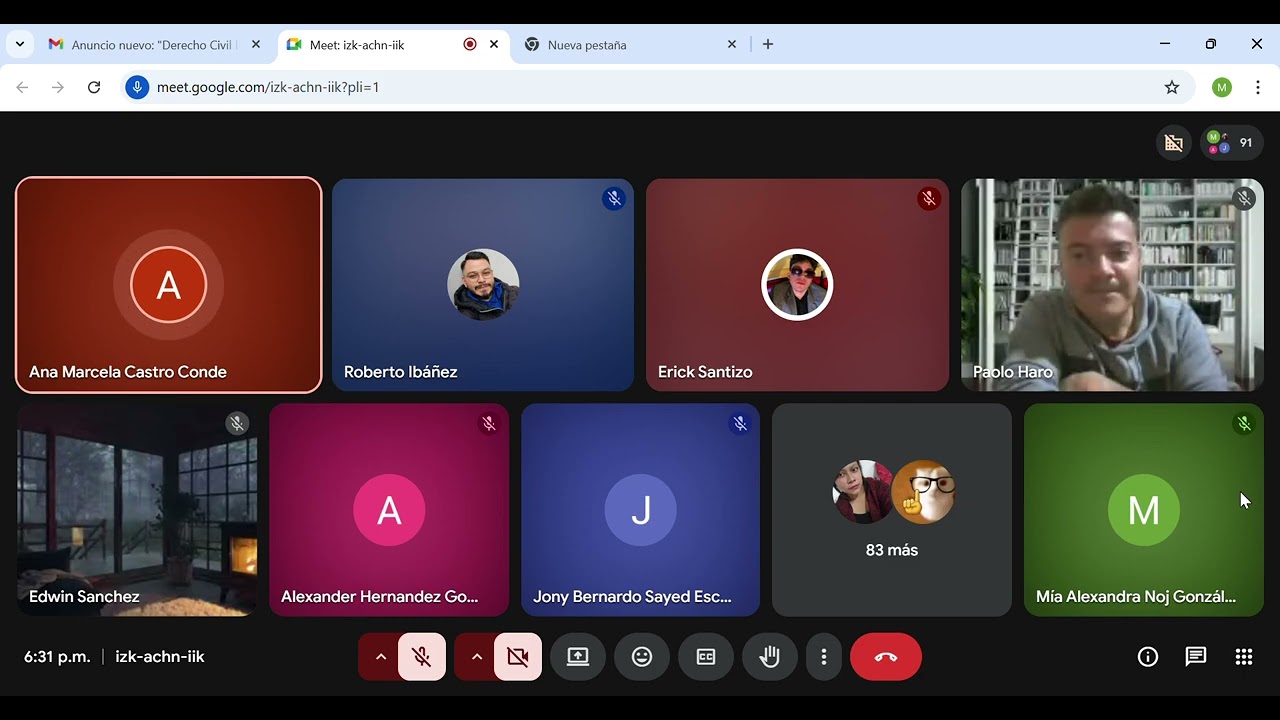1280x720 pixels.
Task: Open the activities grid icon
Action: tap(1244, 657)
